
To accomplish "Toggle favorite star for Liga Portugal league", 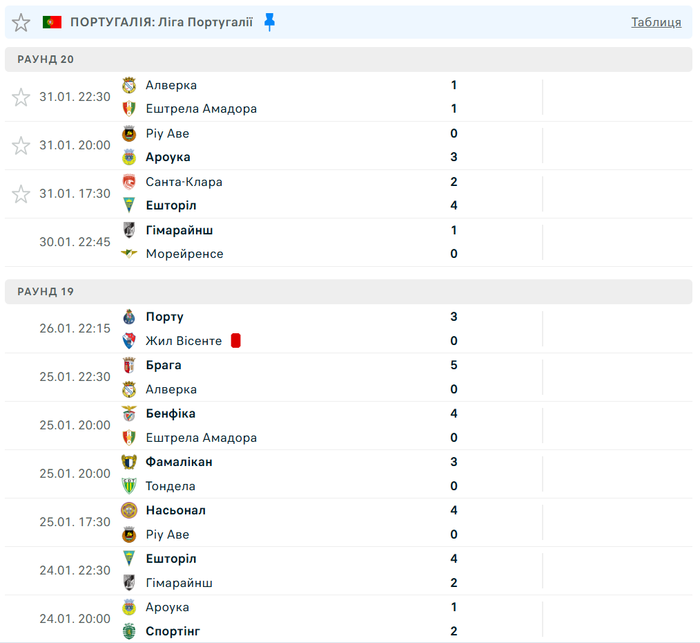I will coord(21,22).
